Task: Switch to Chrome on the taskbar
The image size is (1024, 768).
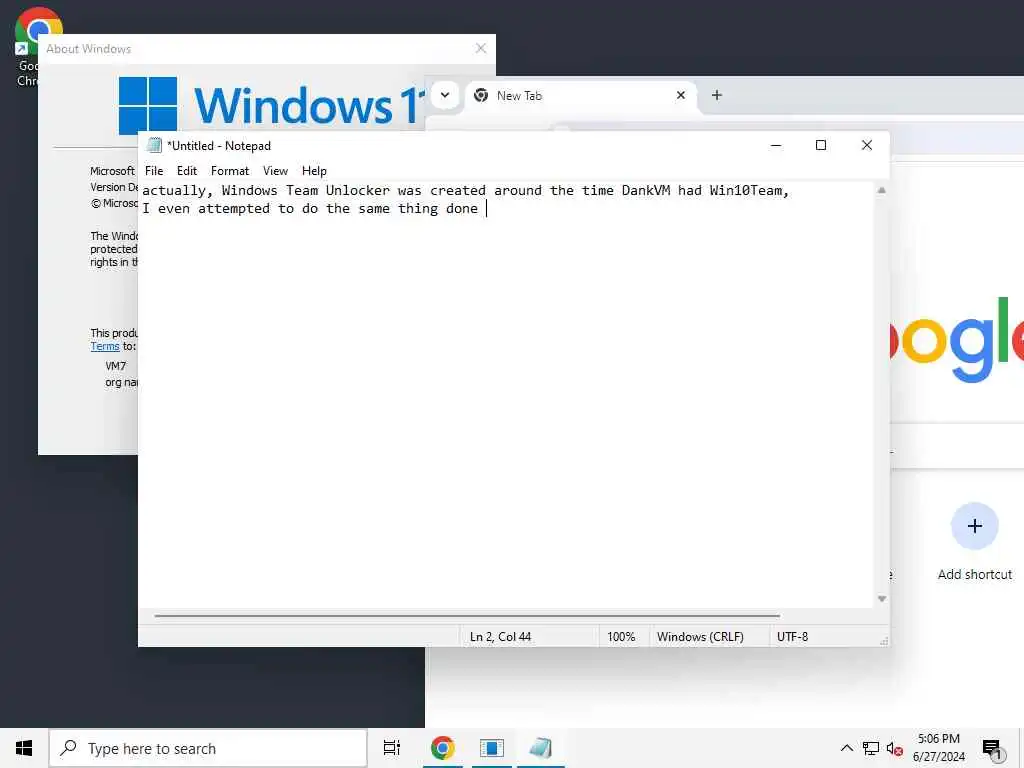Action: tap(442, 748)
